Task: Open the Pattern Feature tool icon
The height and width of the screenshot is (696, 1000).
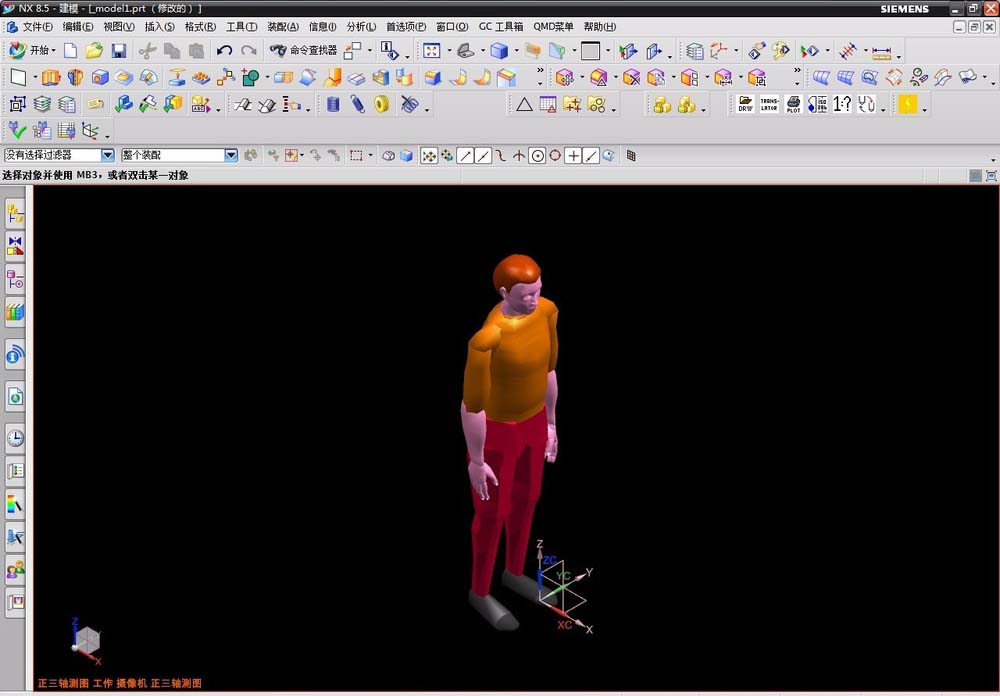Action: (x=202, y=78)
